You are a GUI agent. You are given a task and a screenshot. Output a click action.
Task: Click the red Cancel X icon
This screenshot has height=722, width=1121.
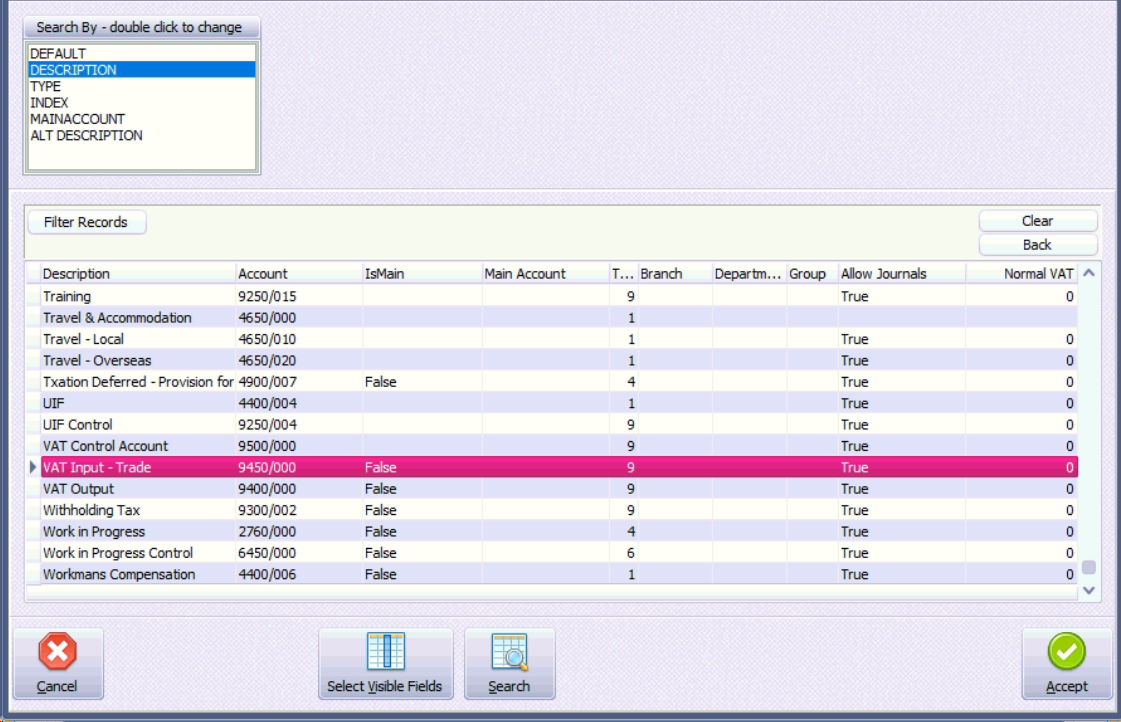tap(57, 654)
